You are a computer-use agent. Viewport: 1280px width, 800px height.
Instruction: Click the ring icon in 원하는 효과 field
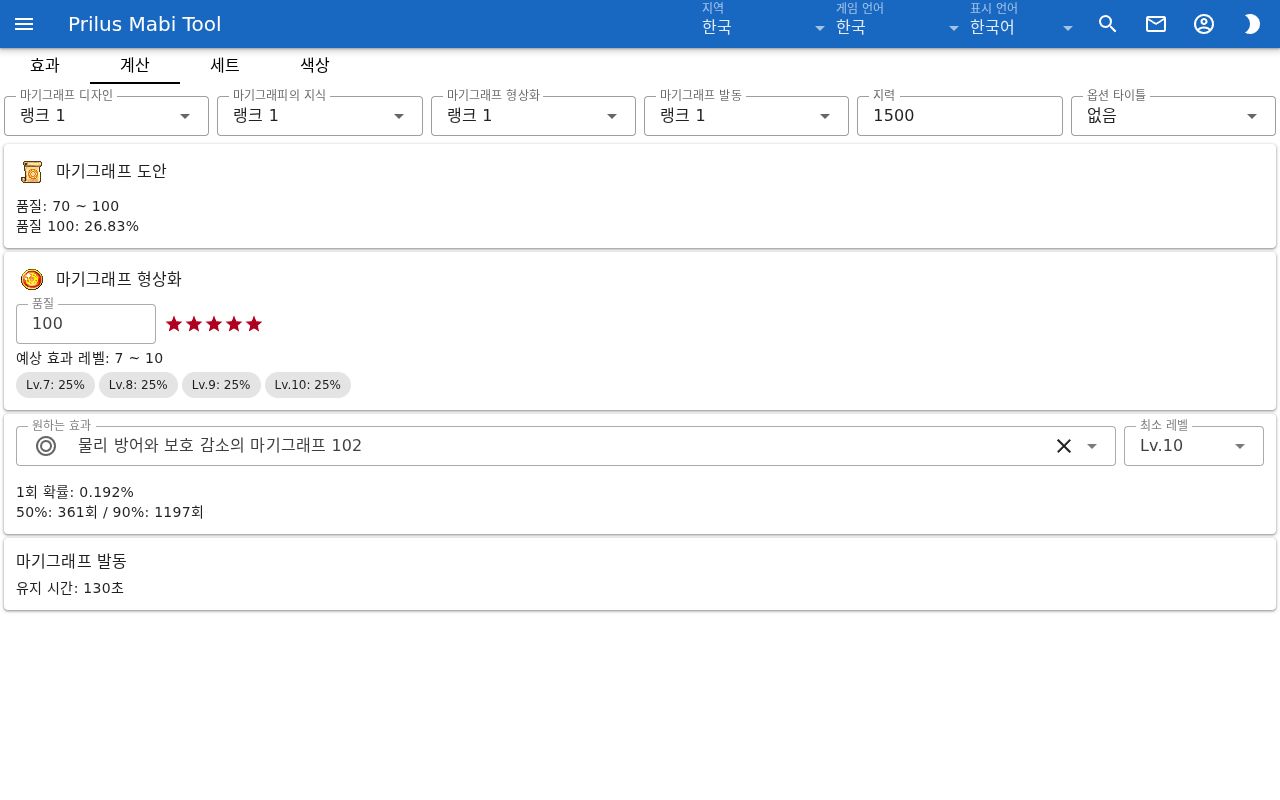pyautogui.click(x=46, y=446)
